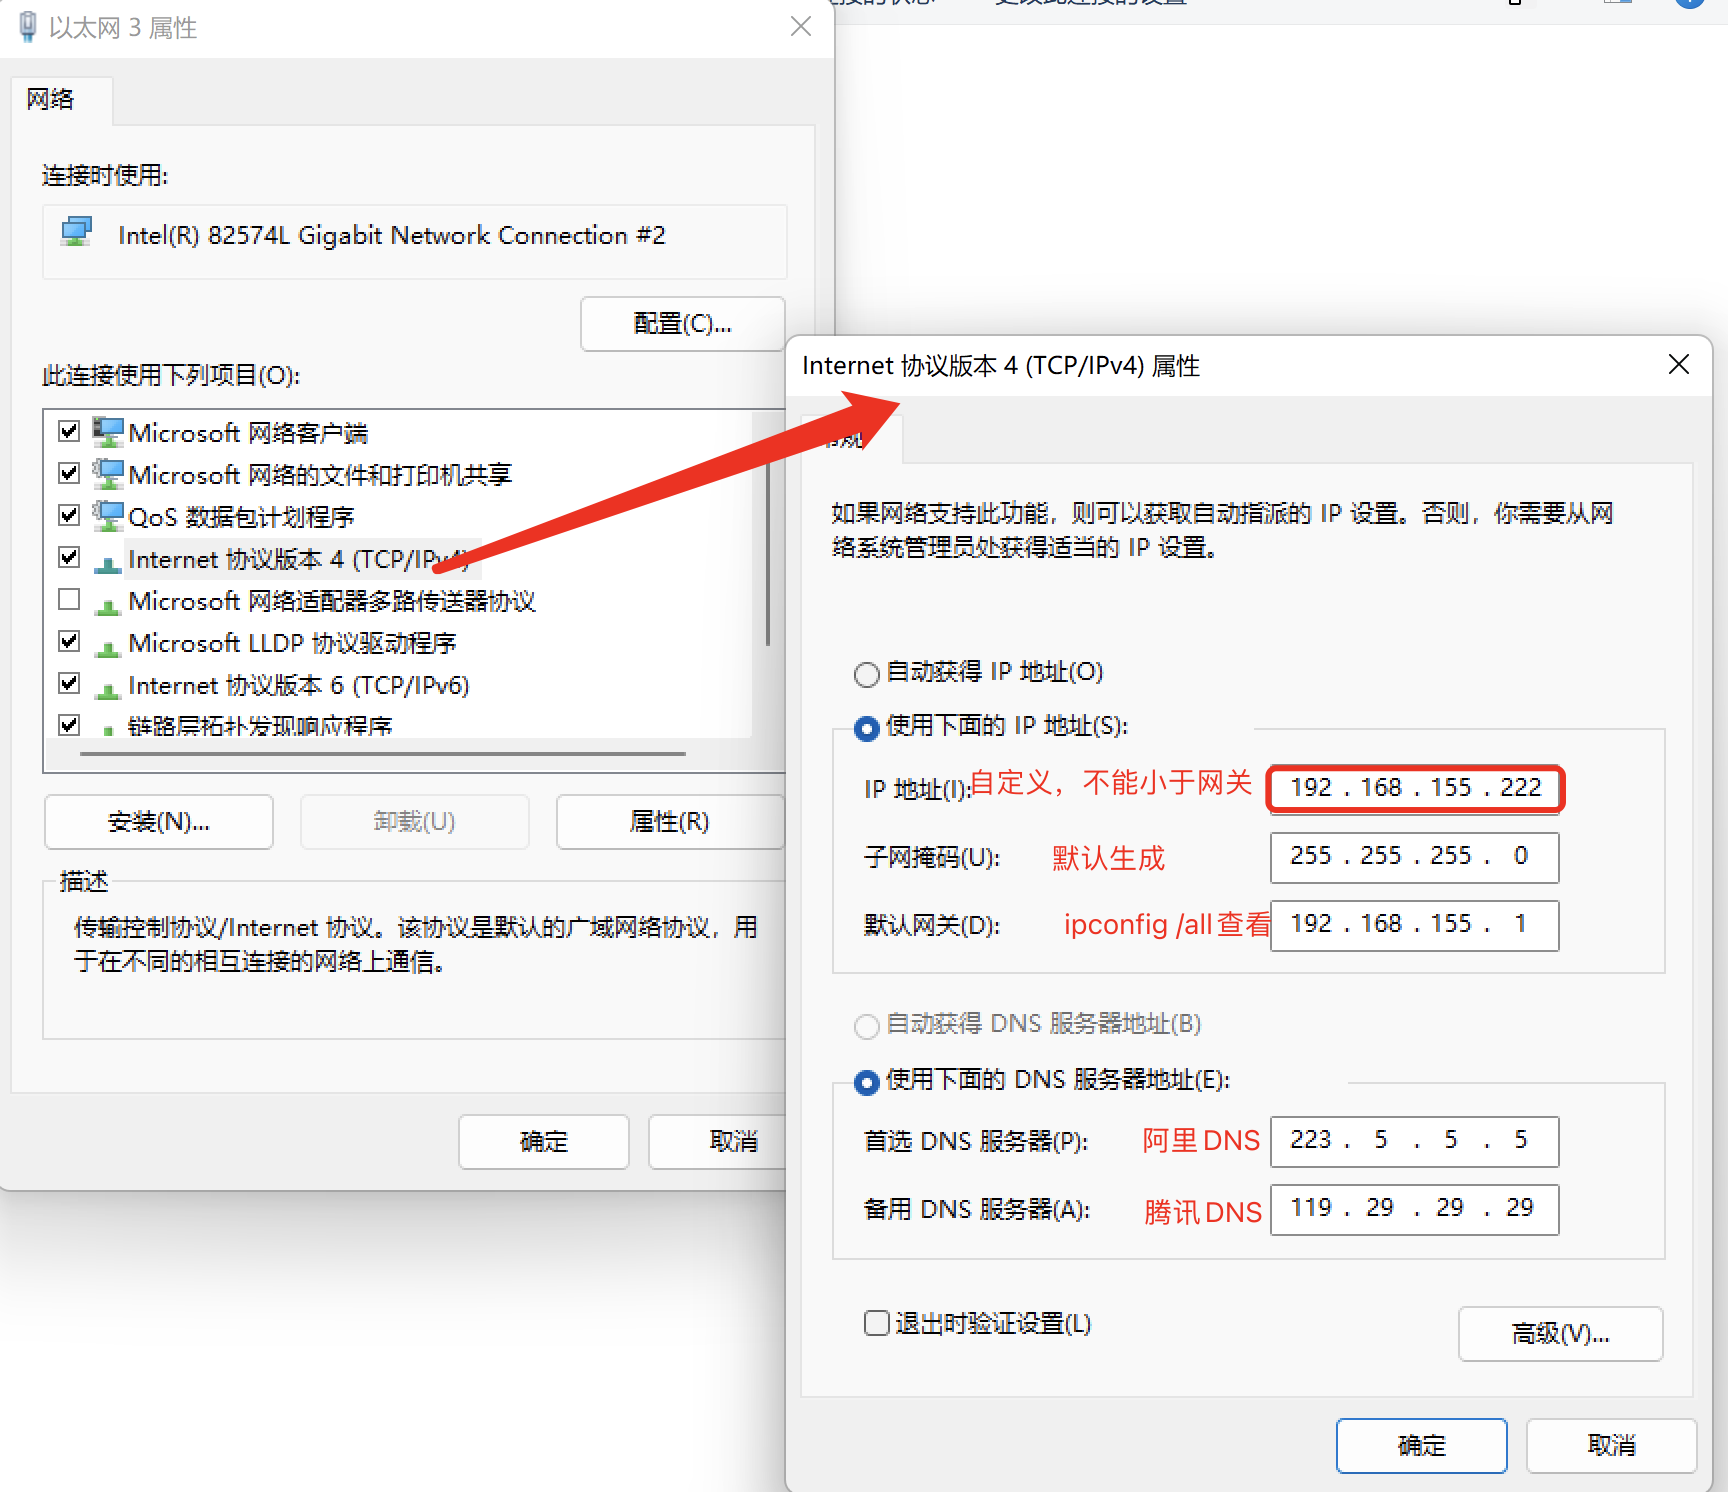Viewport: 1728px width, 1492px height.
Task: Click the Intel 82574L network adapter icon
Action: click(76, 233)
